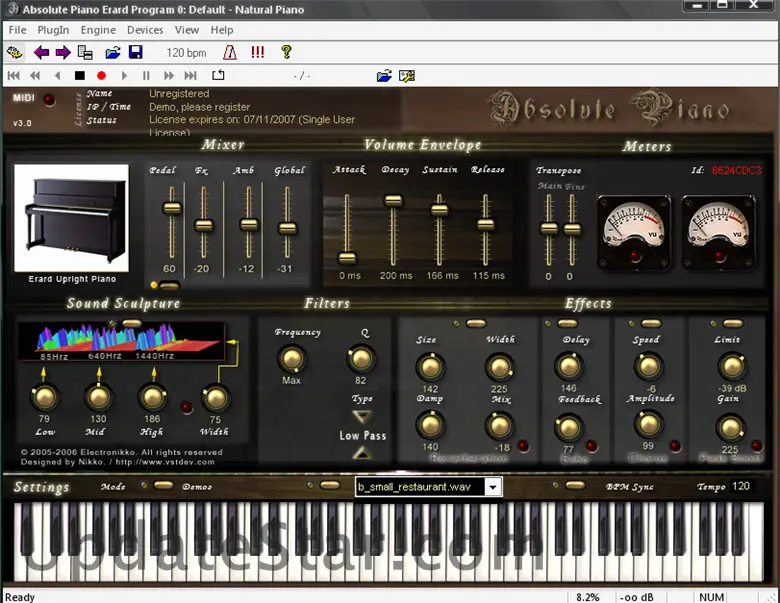Open the Help menu
The height and width of the screenshot is (603, 780).
[x=221, y=30]
